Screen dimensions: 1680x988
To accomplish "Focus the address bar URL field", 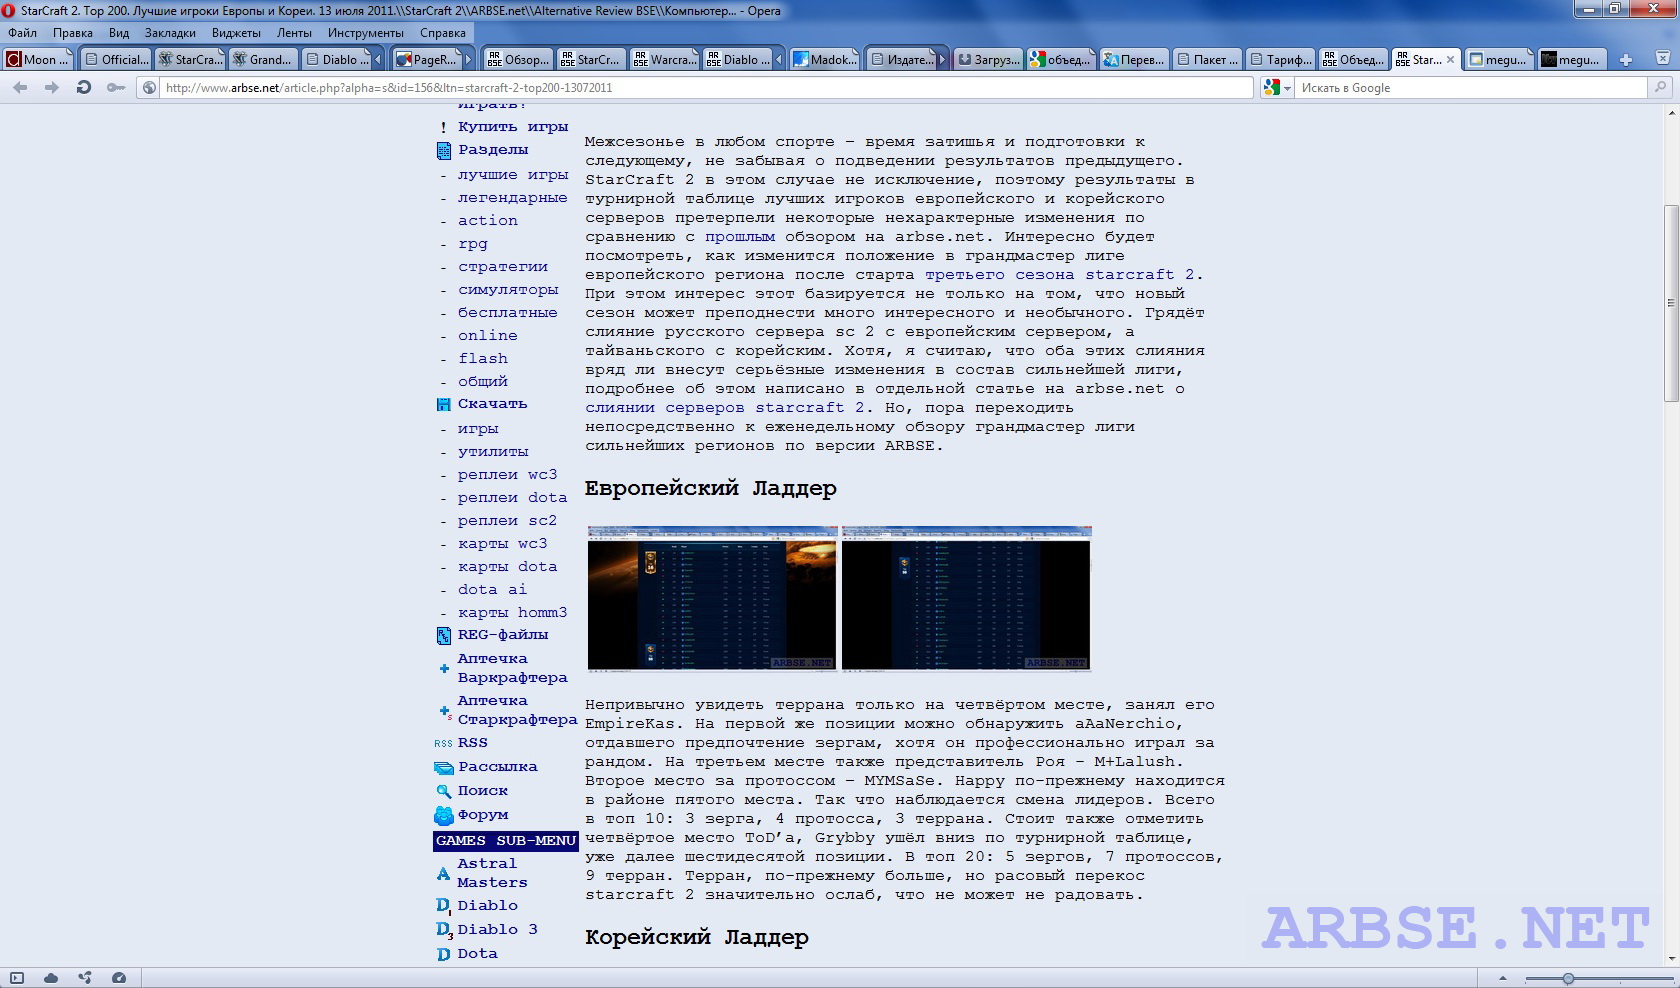I will 705,88.
